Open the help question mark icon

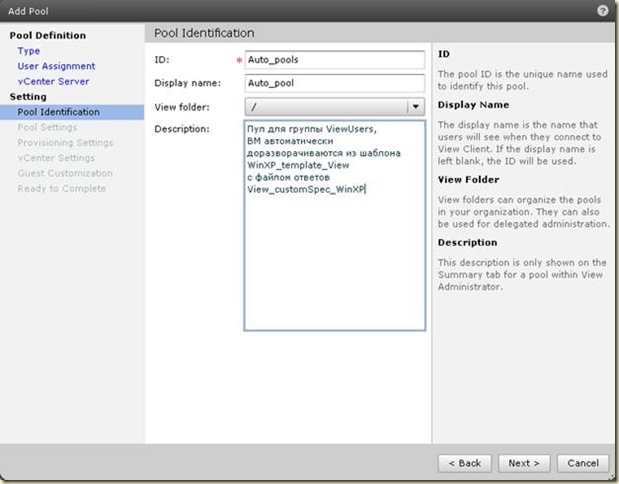click(x=602, y=11)
